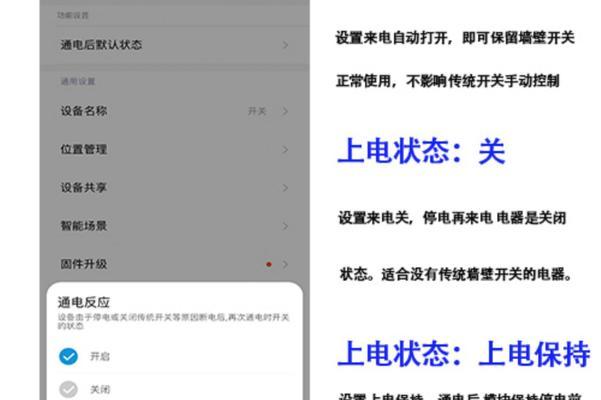The width and height of the screenshot is (601, 400).
Task: Click heading 上电状态：关
Action: [421, 151]
